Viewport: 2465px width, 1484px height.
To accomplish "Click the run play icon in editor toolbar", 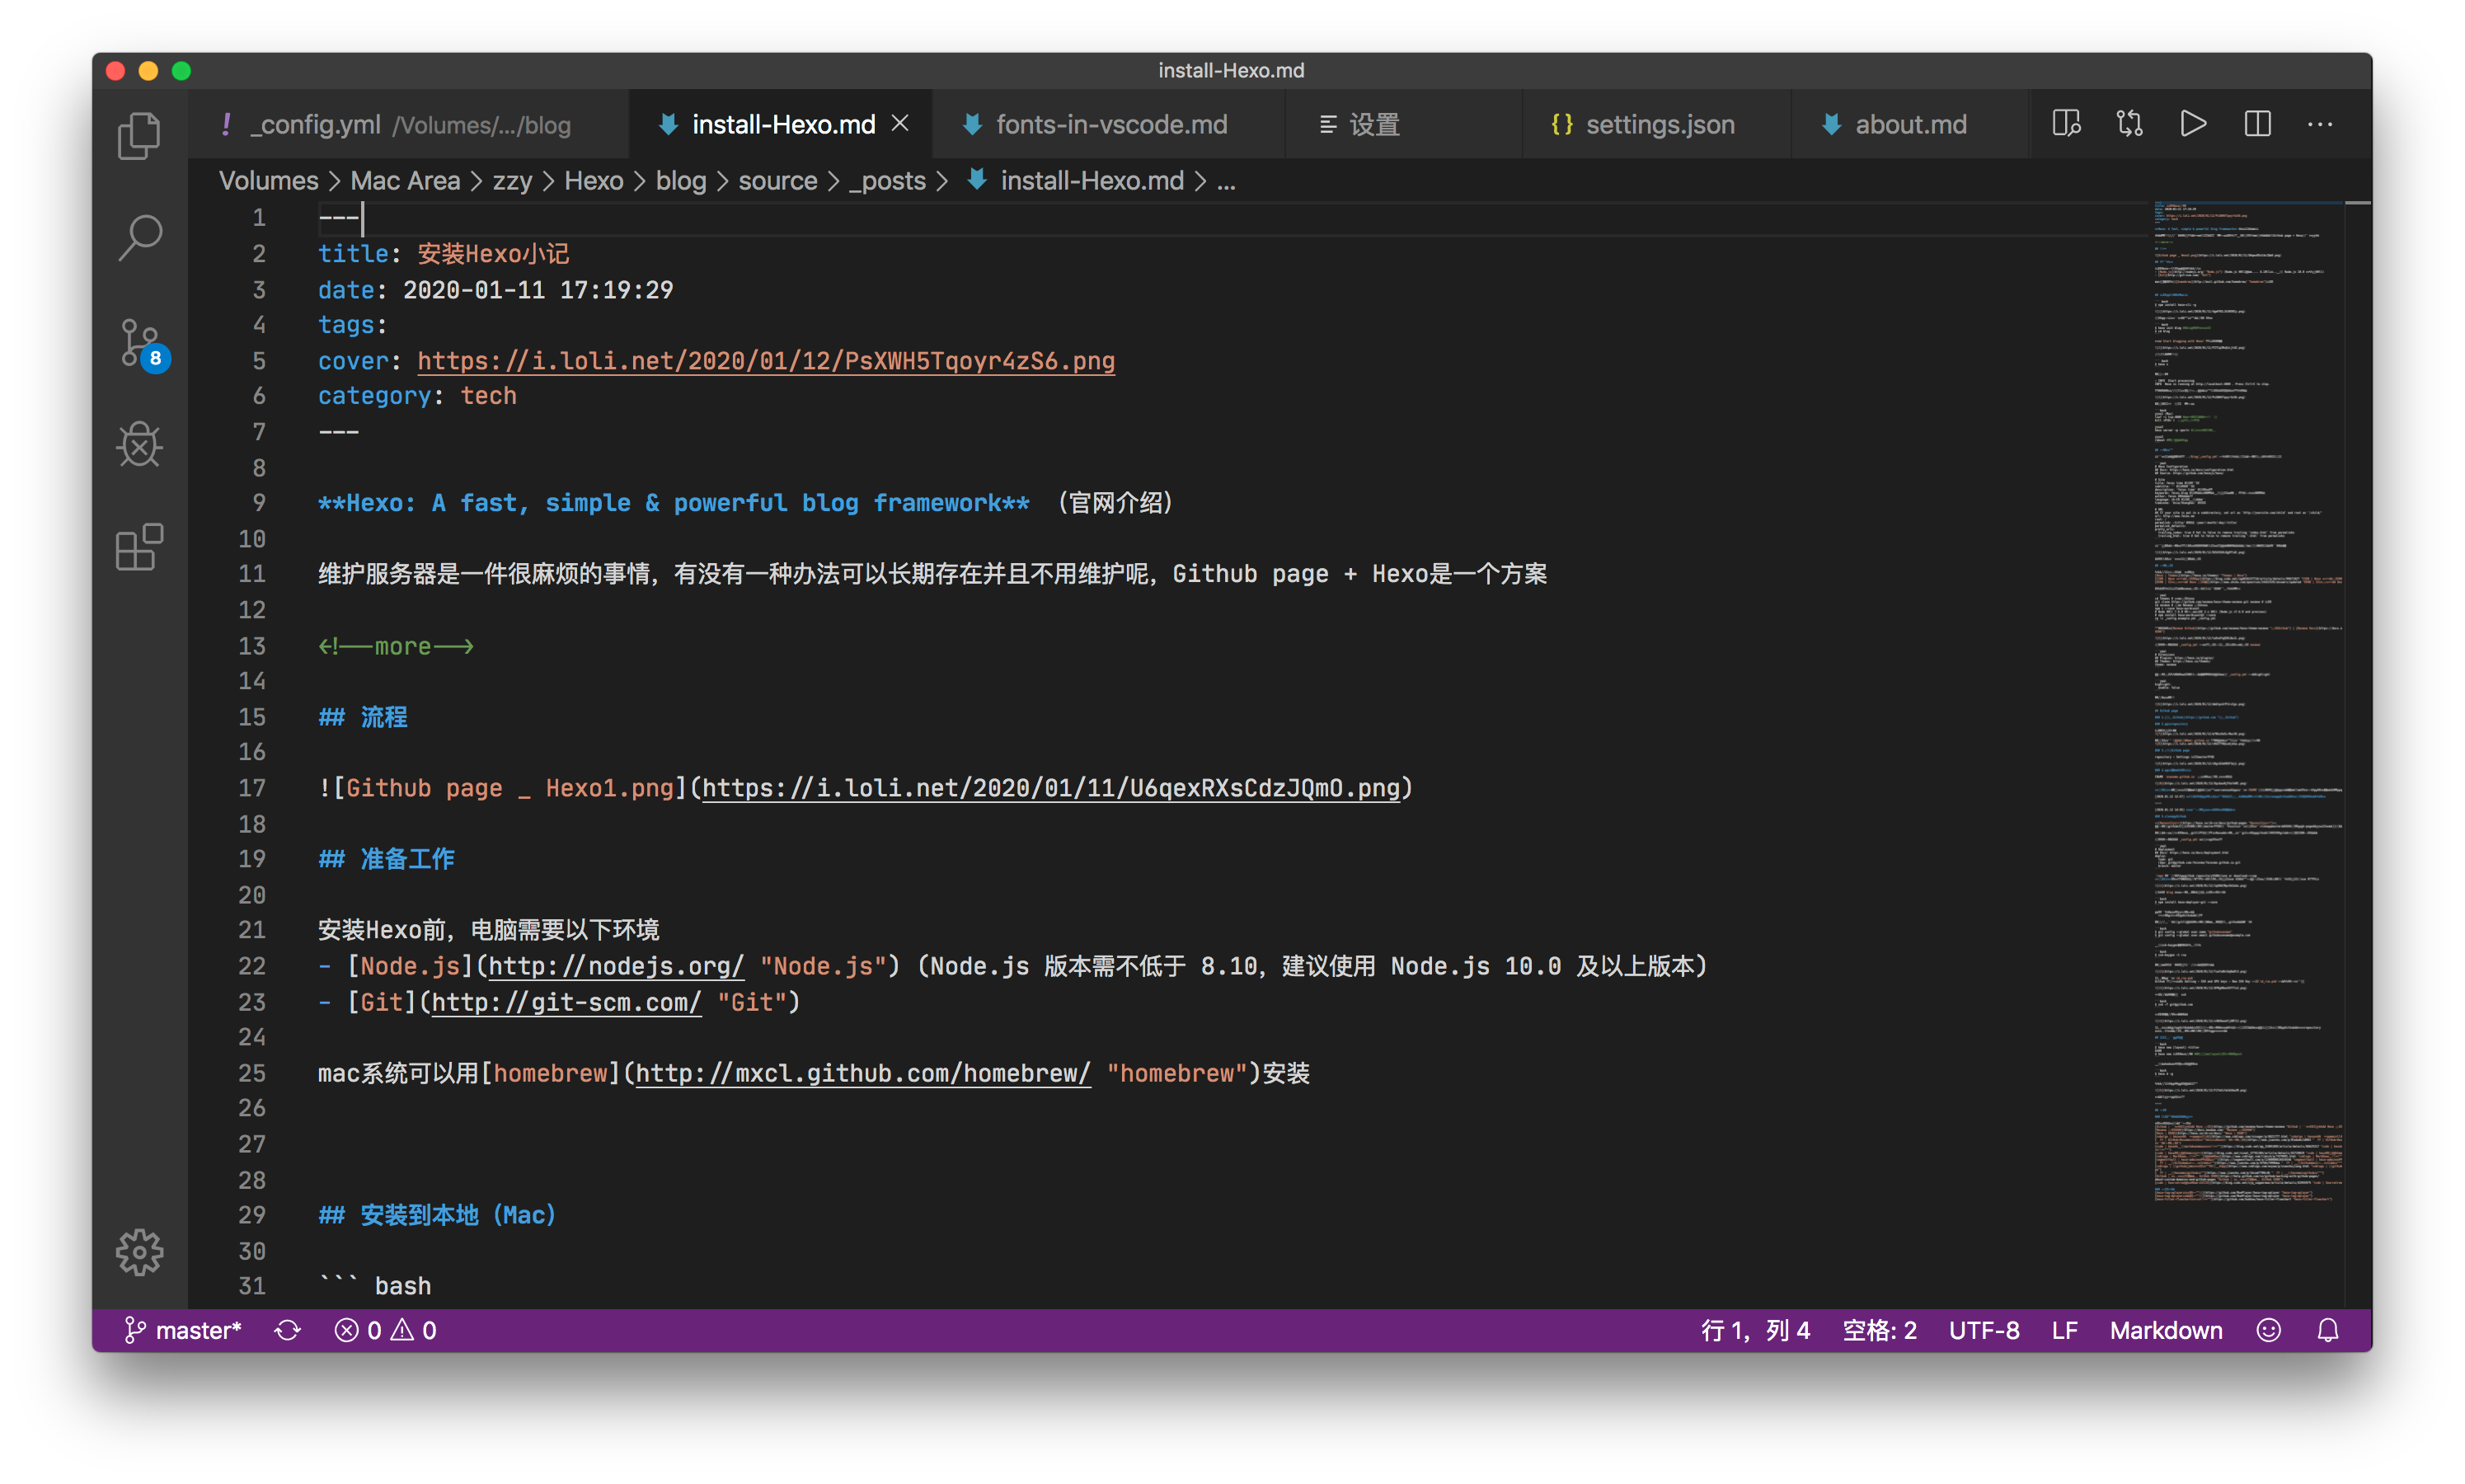I will pos(2193,124).
